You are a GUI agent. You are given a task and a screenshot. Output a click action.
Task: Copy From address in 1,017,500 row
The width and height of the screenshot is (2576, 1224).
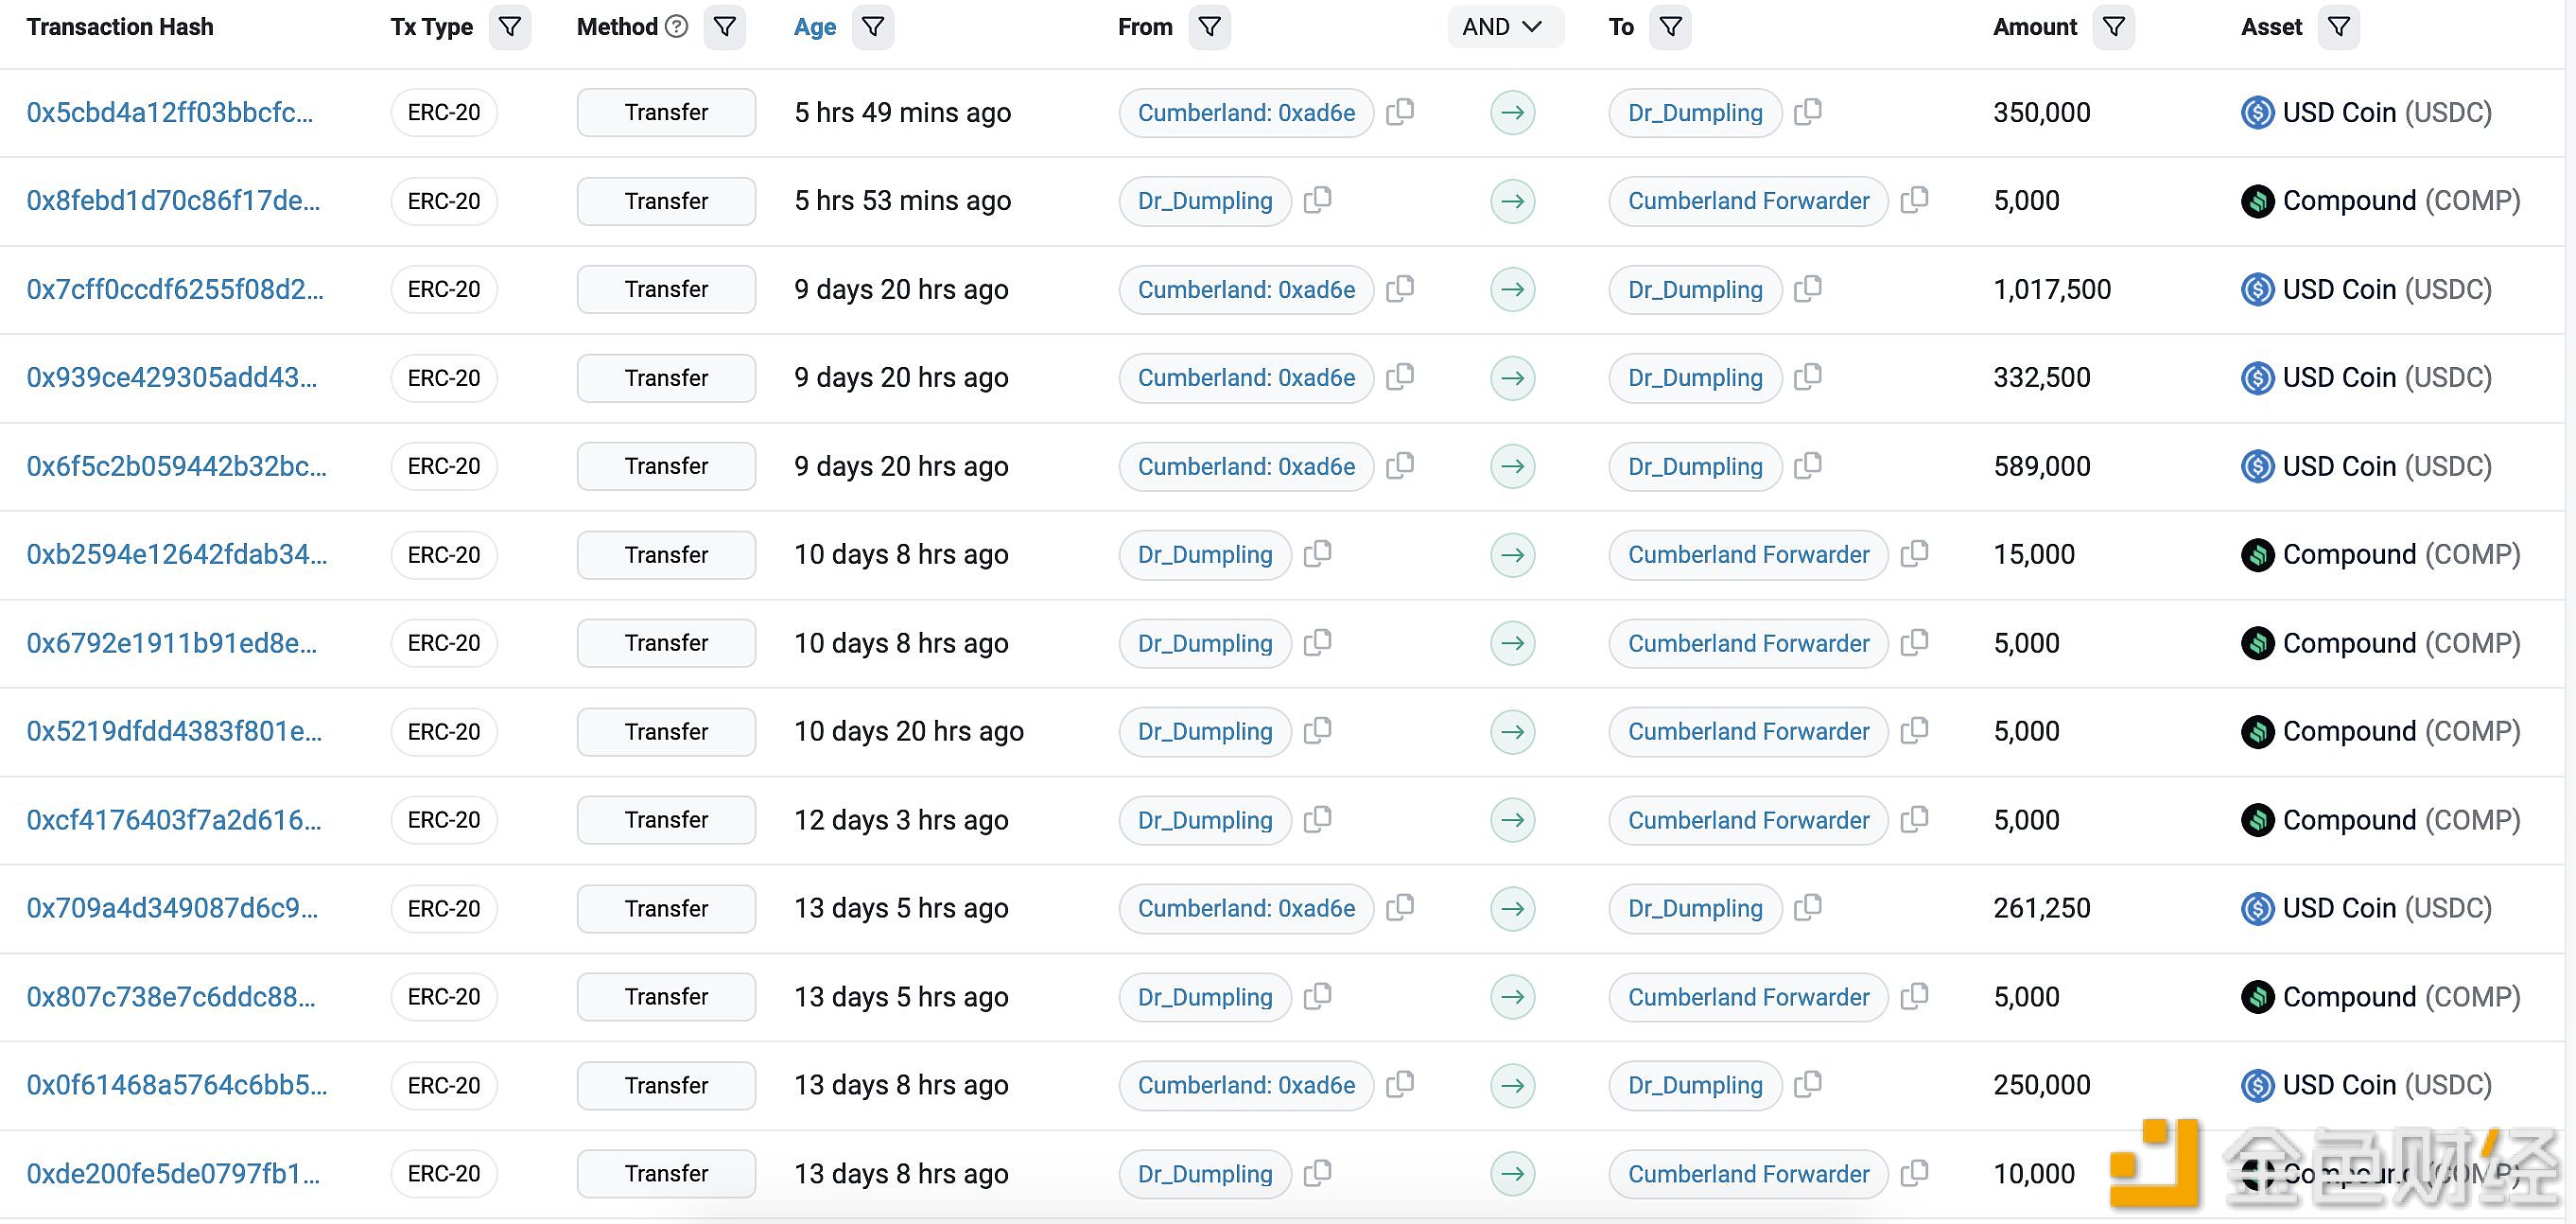click(x=1400, y=289)
